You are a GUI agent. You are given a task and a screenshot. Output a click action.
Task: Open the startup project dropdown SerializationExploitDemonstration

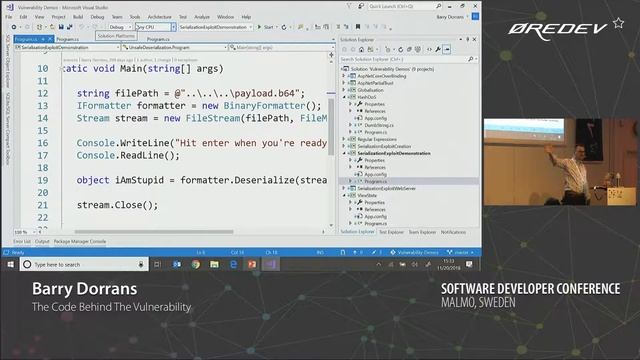(216, 27)
